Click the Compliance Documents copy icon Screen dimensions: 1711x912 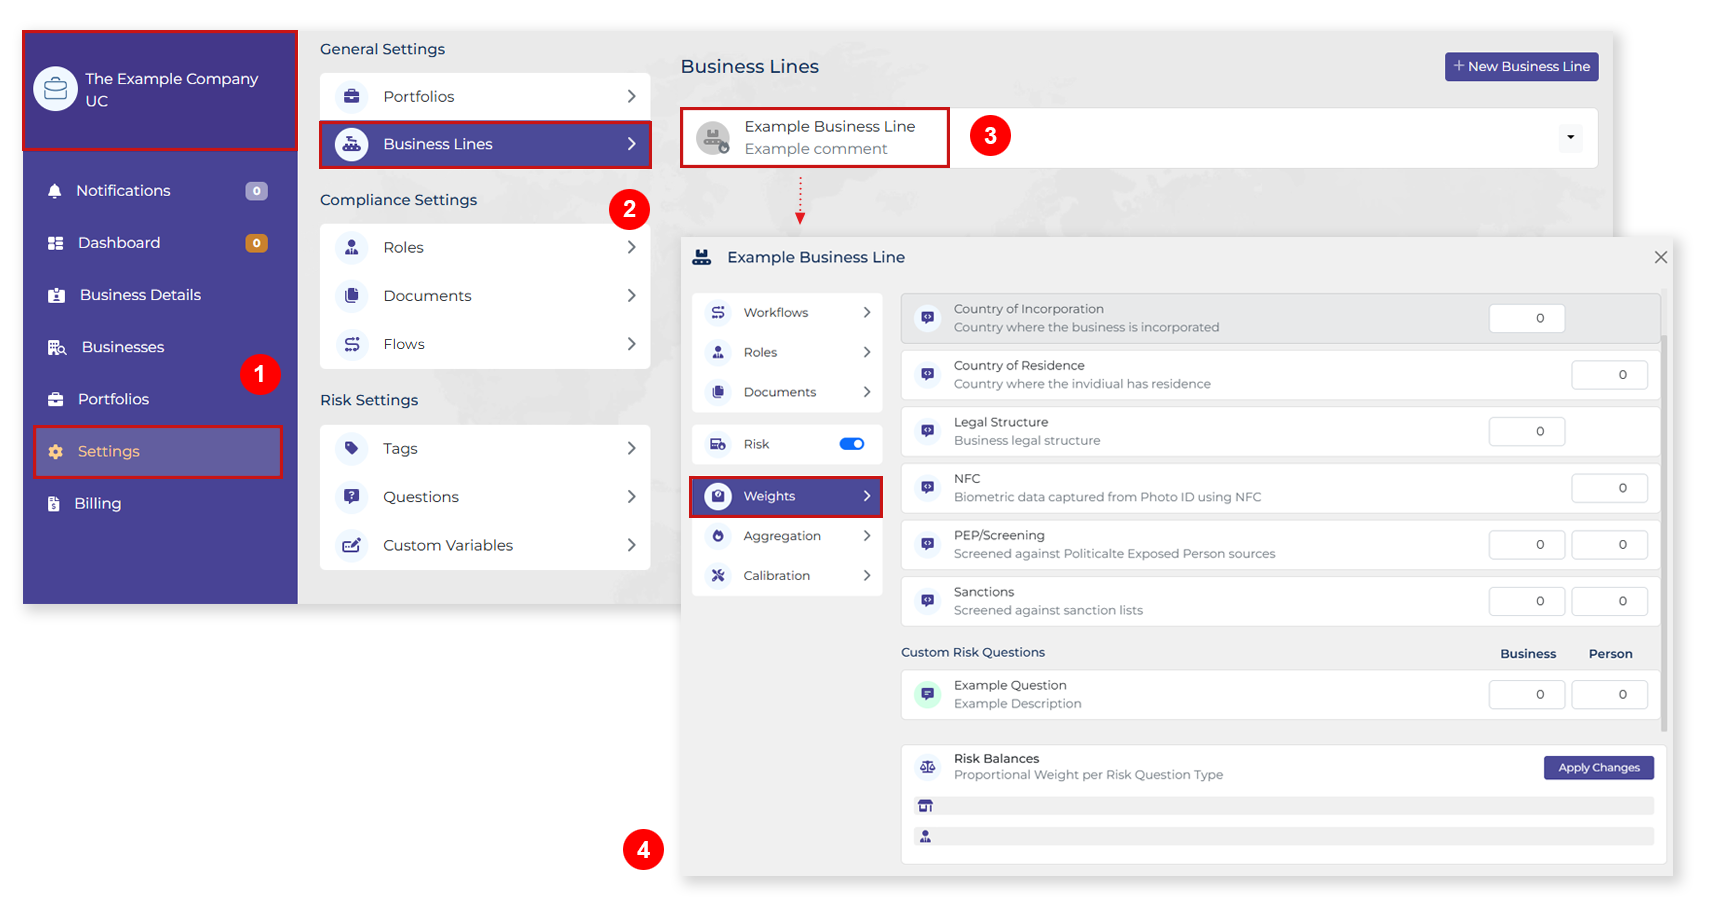(x=351, y=296)
